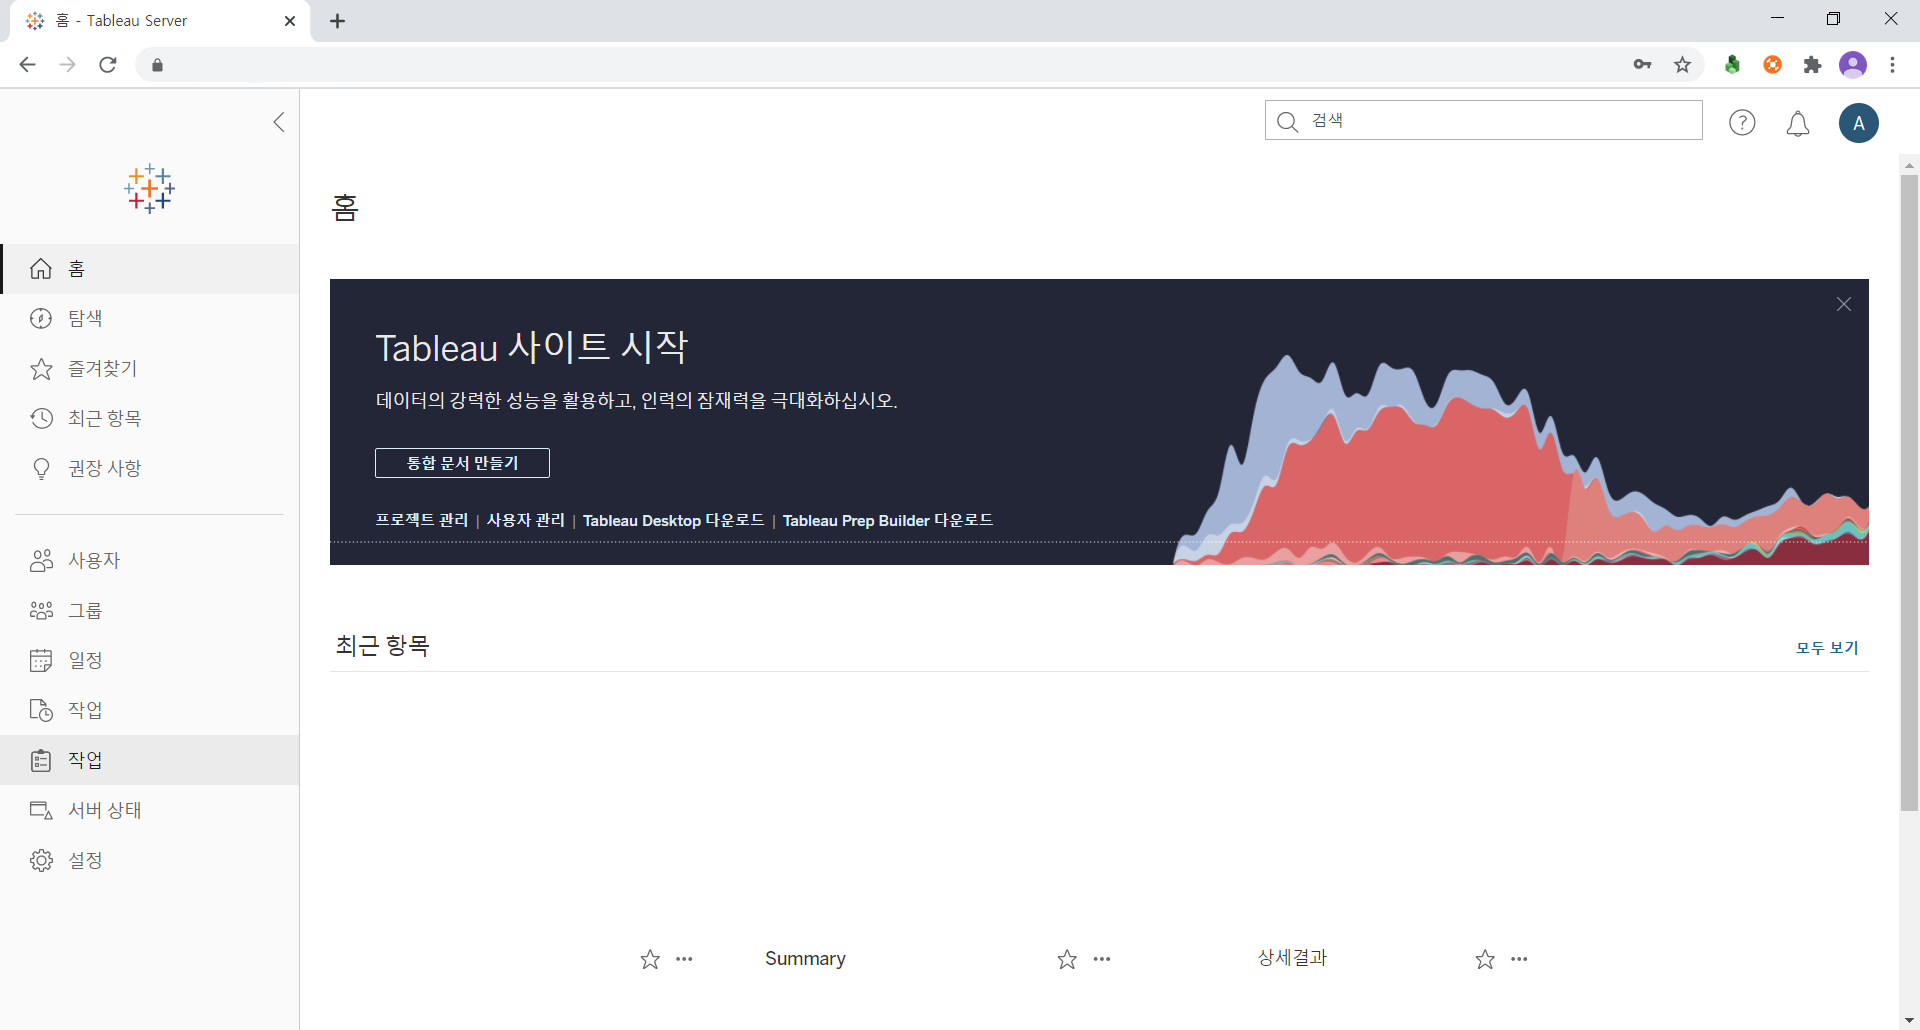Open the 홈 sidebar item
Screen dimensions: 1920x1030
pyautogui.click(x=150, y=269)
